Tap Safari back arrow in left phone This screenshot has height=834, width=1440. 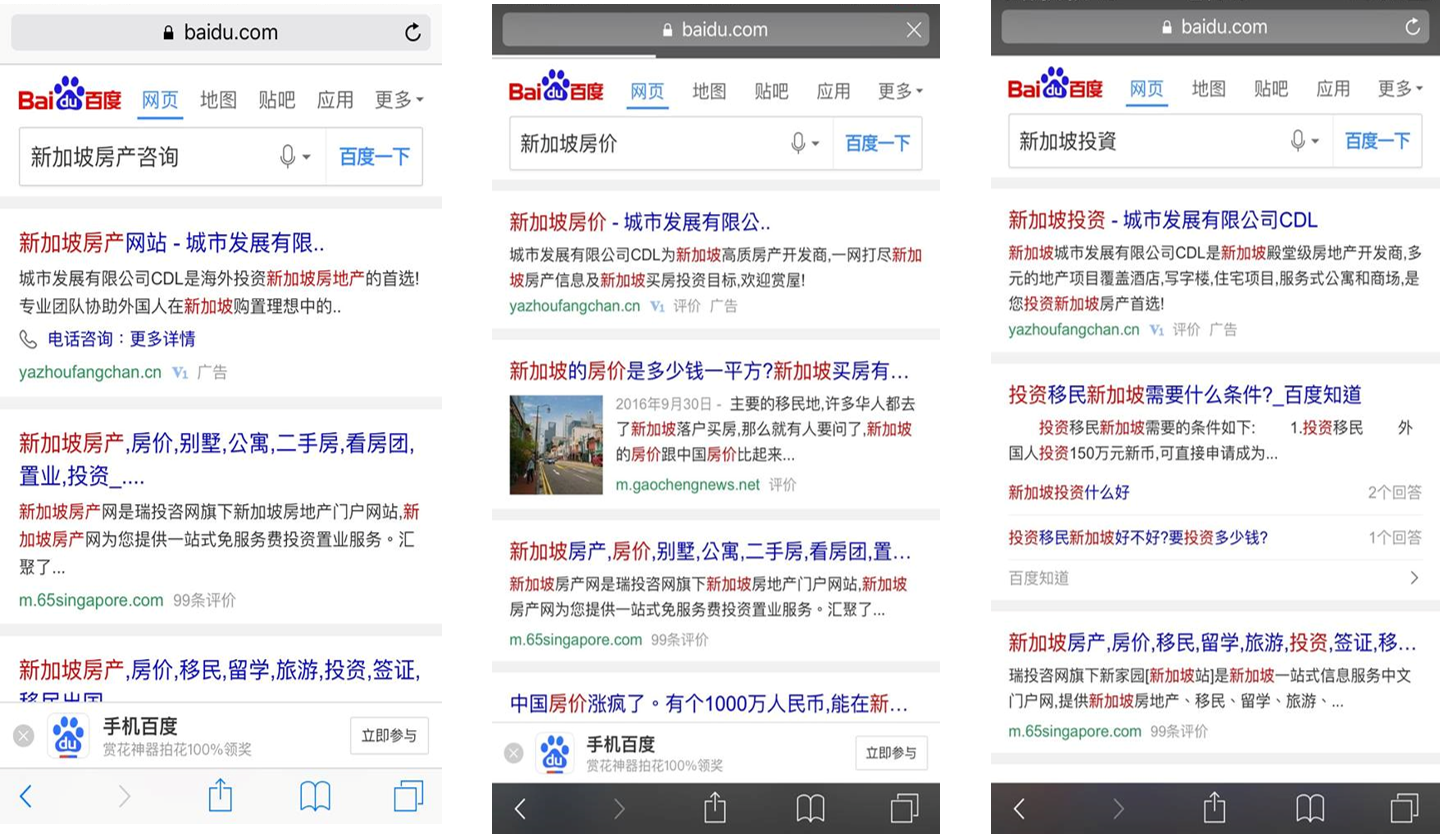tap(26, 796)
